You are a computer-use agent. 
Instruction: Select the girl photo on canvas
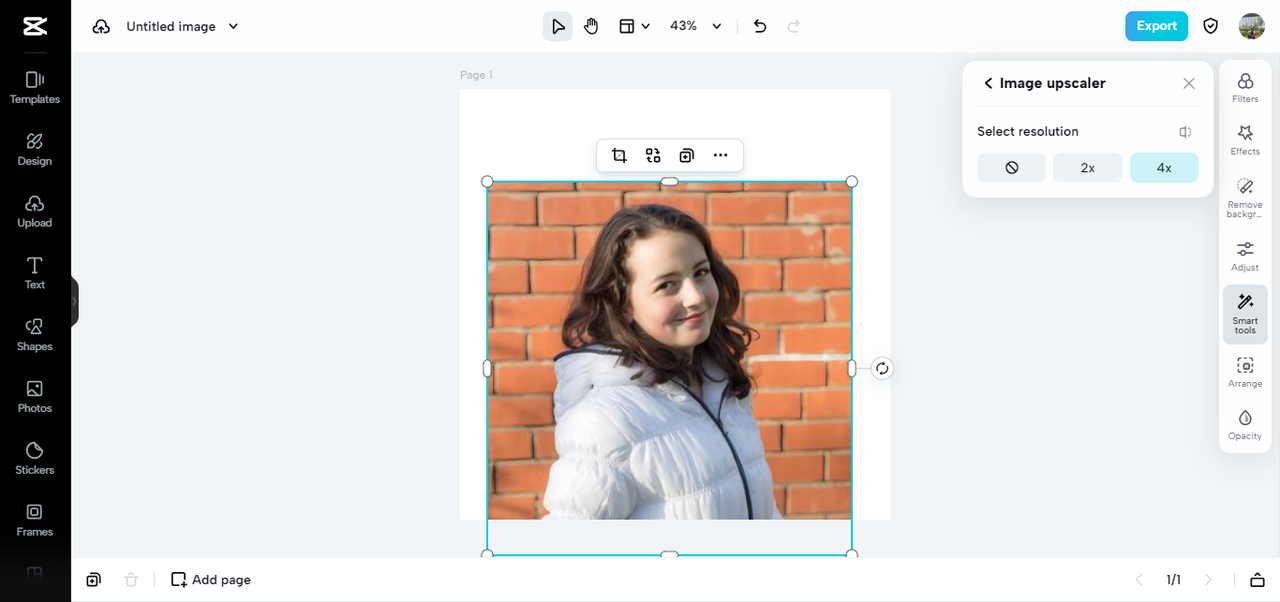669,350
